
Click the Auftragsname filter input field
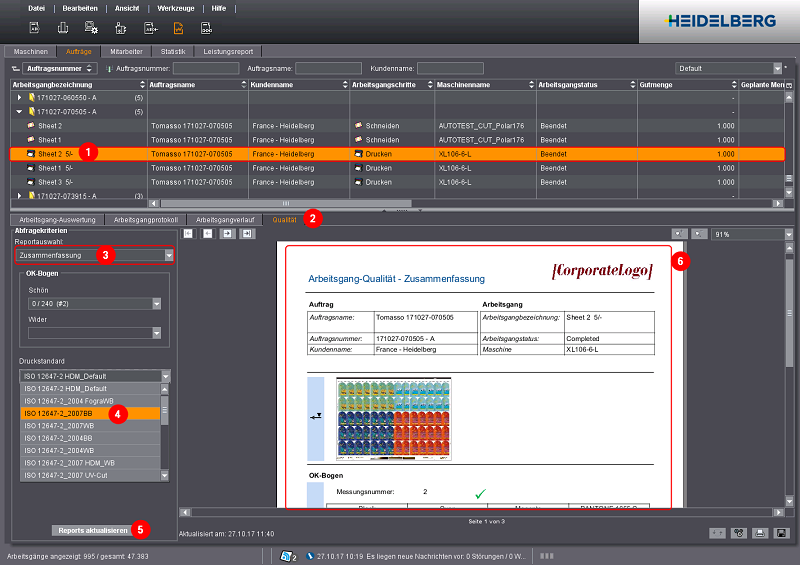pyautogui.click(x=329, y=68)
